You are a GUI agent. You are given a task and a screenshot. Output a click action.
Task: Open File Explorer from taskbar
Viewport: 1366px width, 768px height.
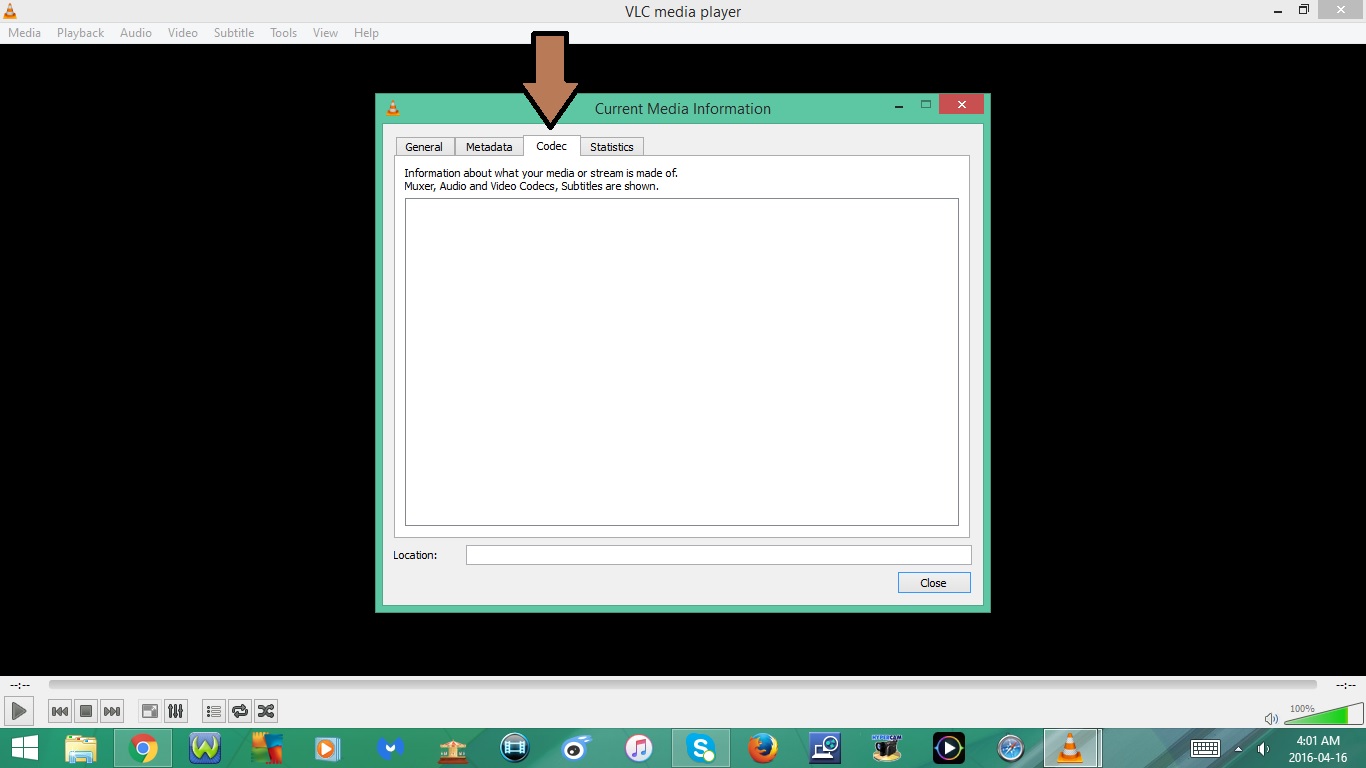pos(81,748)
